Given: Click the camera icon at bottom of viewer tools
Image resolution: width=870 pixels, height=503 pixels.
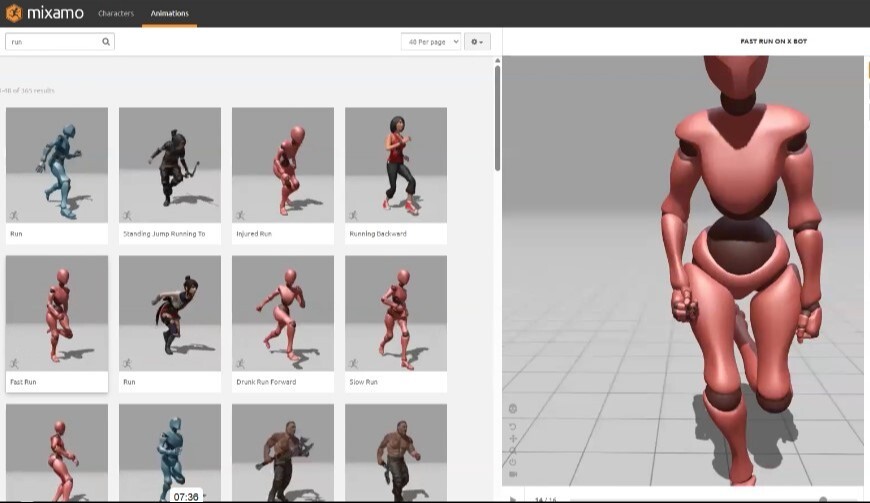Looking at the screenshot, I should pyautogui.click(x=513, y=474).
